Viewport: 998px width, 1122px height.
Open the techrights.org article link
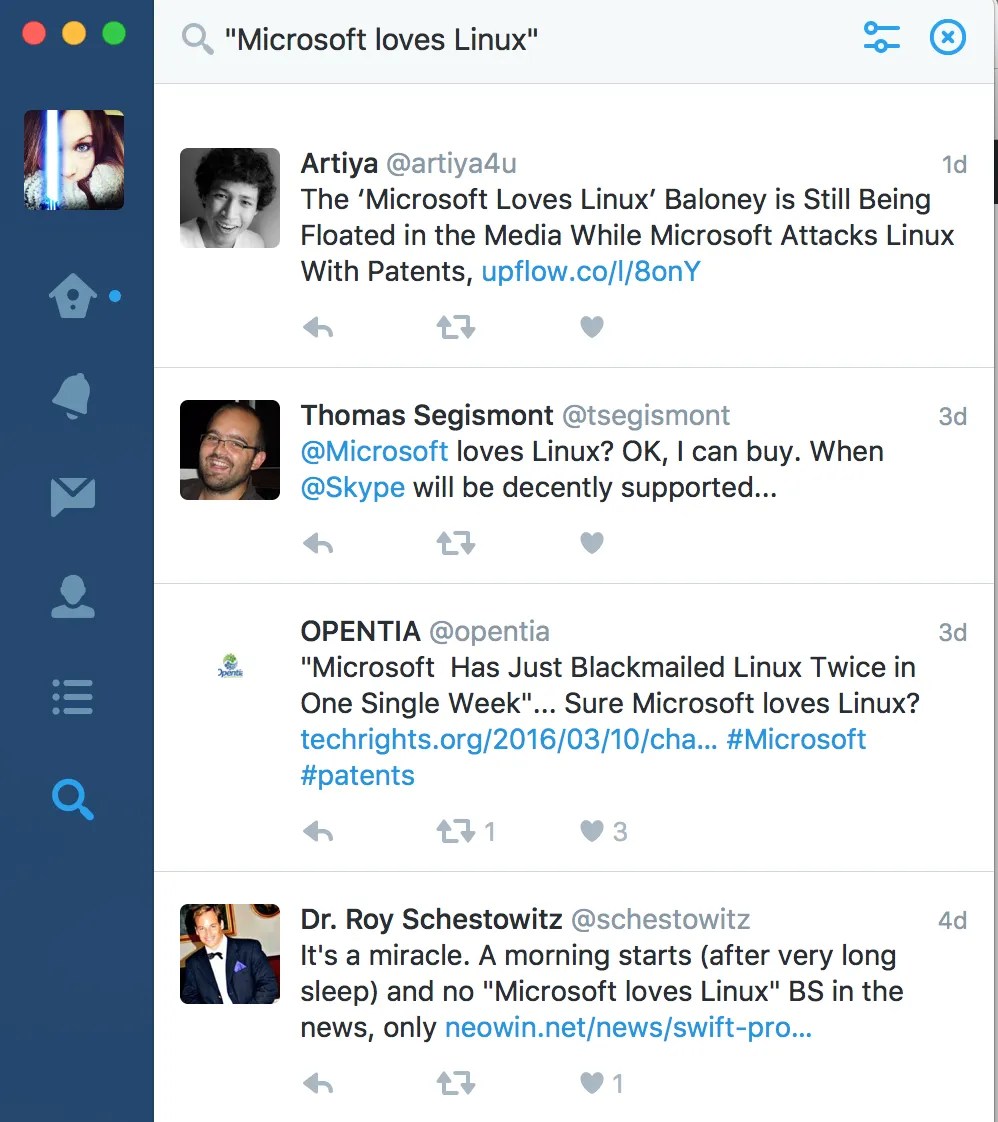[509, 739]
